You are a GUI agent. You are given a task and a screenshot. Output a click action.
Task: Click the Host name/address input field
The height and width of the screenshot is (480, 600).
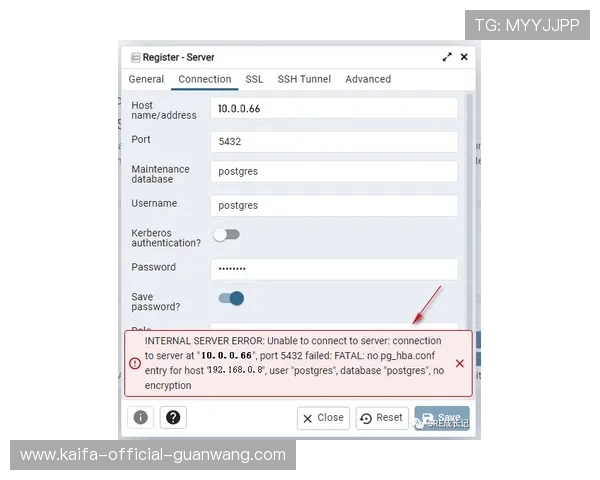tap(334, 109)
